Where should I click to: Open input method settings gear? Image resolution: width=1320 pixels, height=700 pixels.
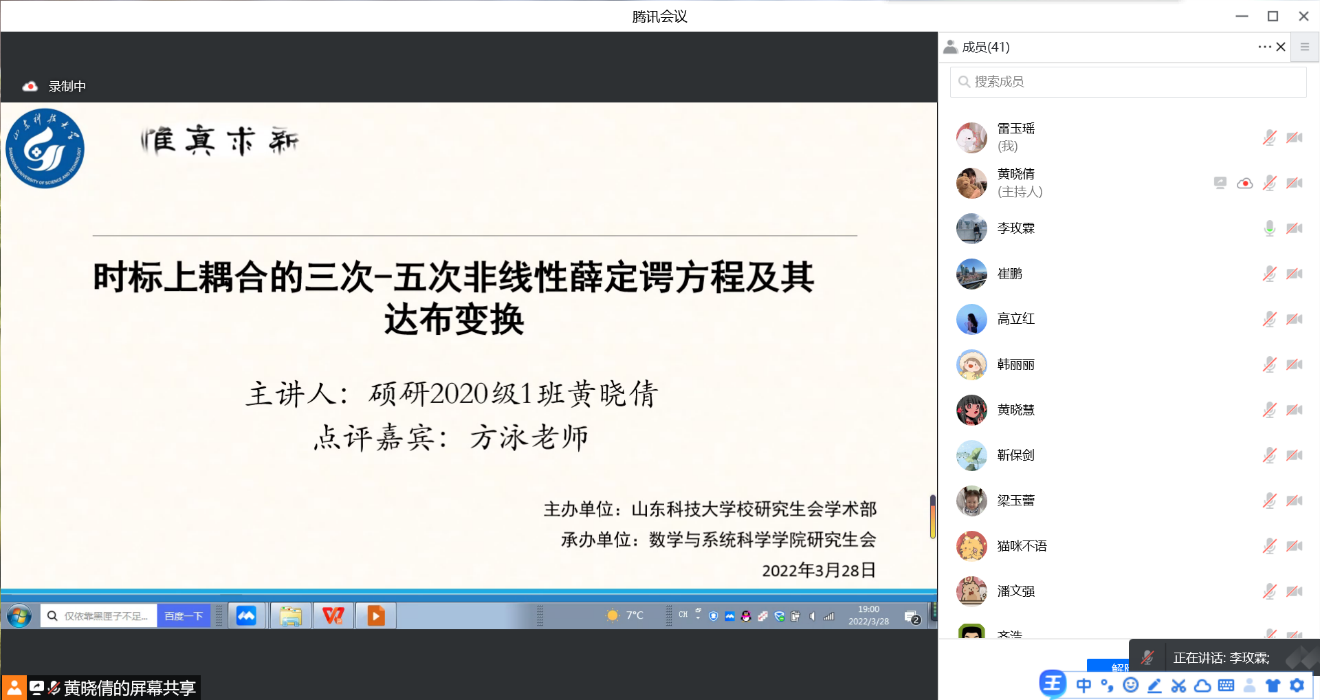click(1297, 686)
